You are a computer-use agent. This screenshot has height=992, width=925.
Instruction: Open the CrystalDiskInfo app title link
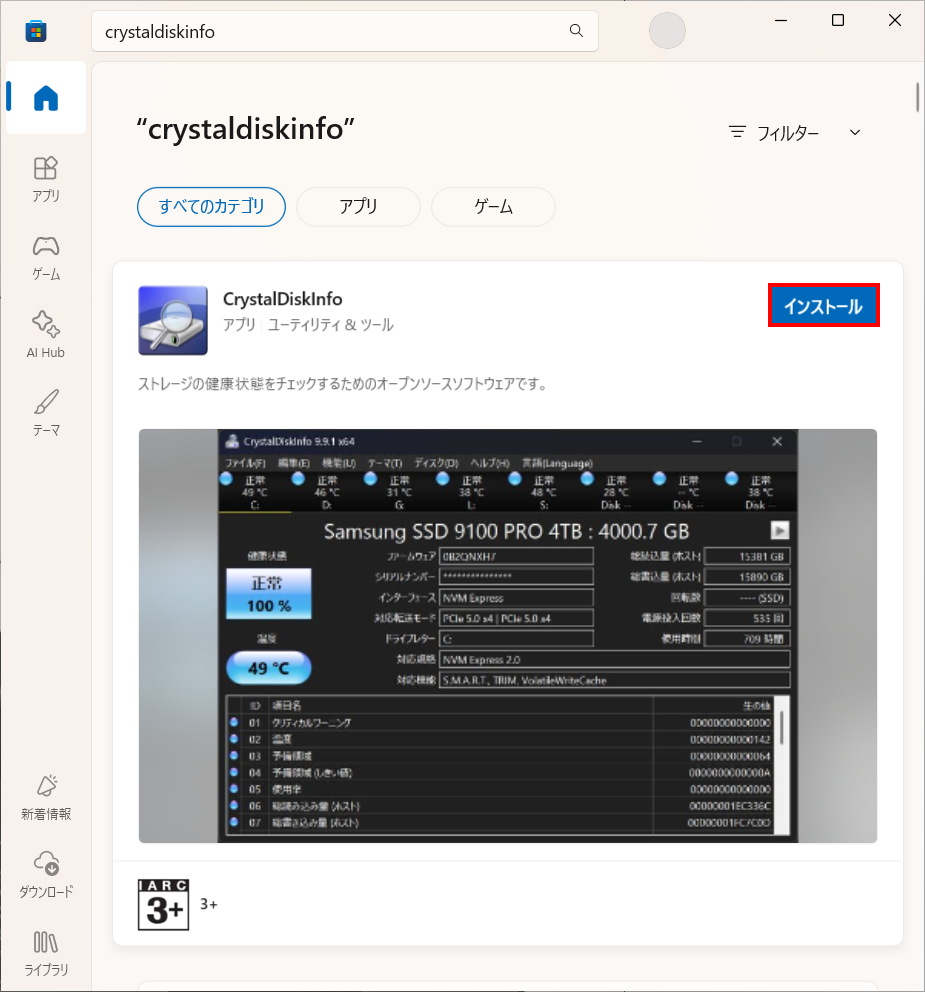(282, 299)
